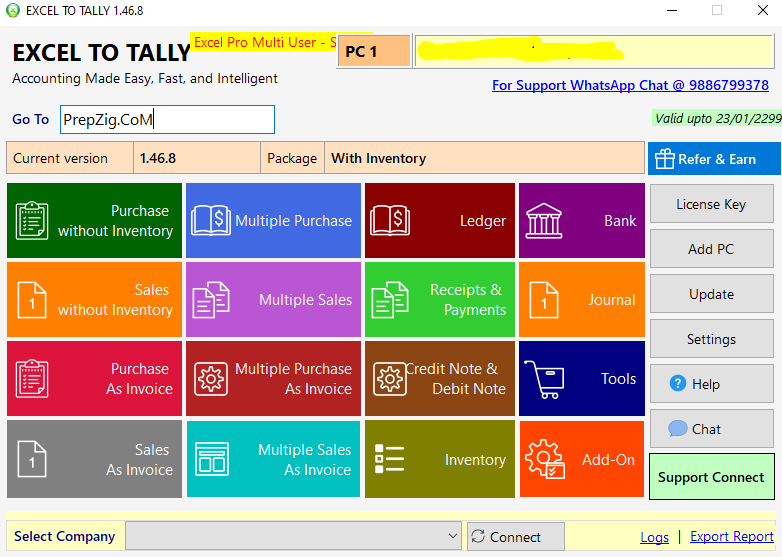This screenshot has height=557, width=782.
Task: Click the Update button
Action: pyautogui.click(x=712, y=294)
